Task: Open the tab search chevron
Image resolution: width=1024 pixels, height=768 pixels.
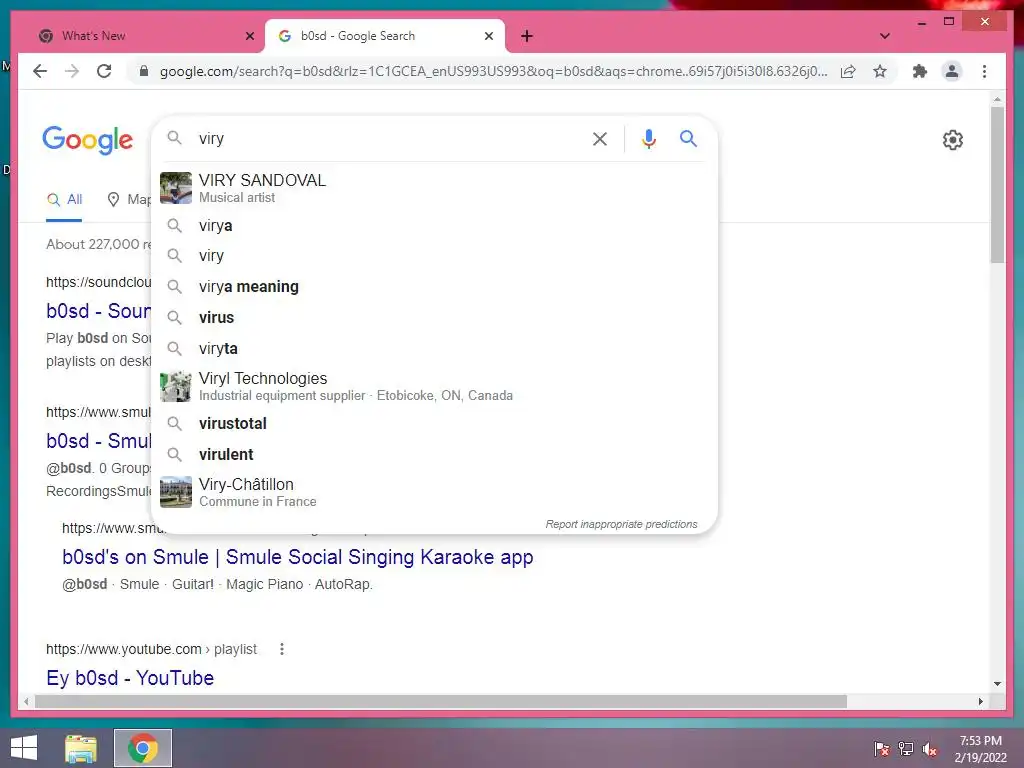Action: tap(885, 36)
